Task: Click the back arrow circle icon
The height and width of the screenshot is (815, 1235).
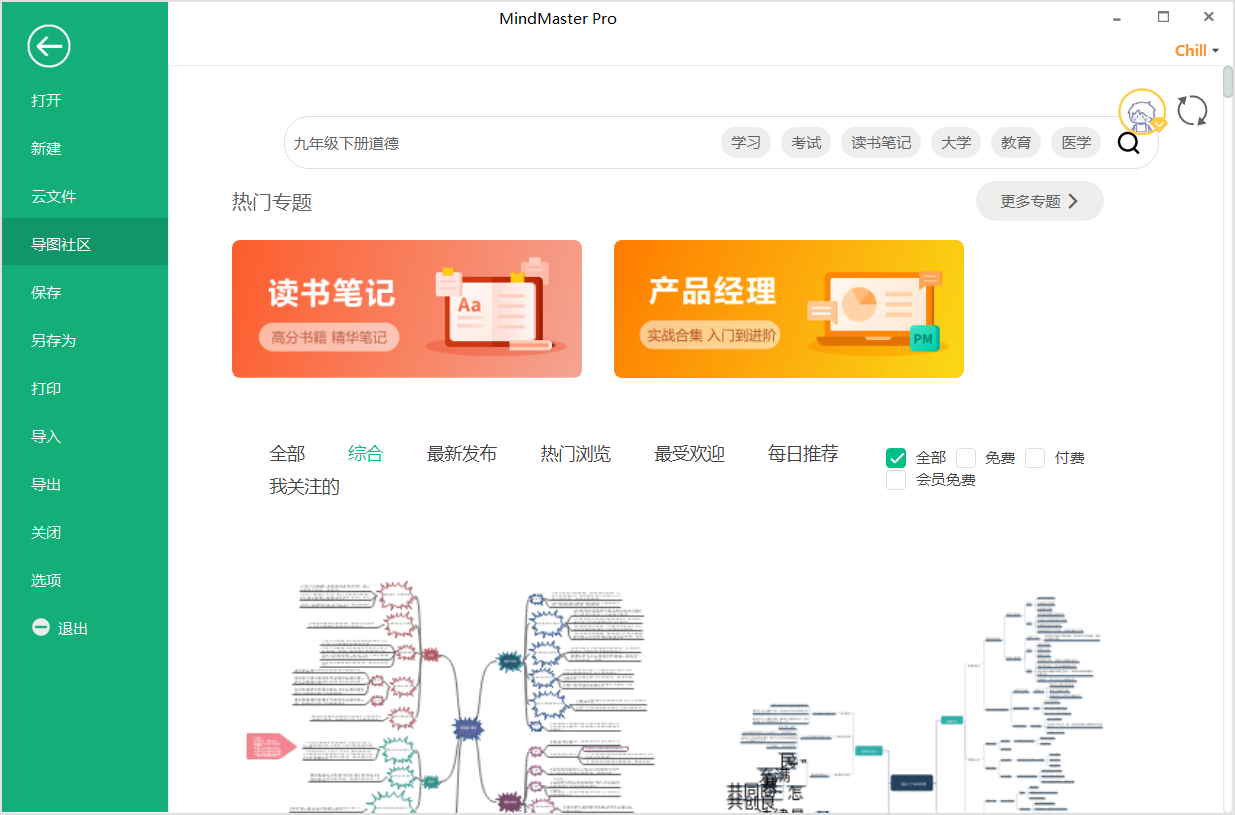Action: point(49,46)
